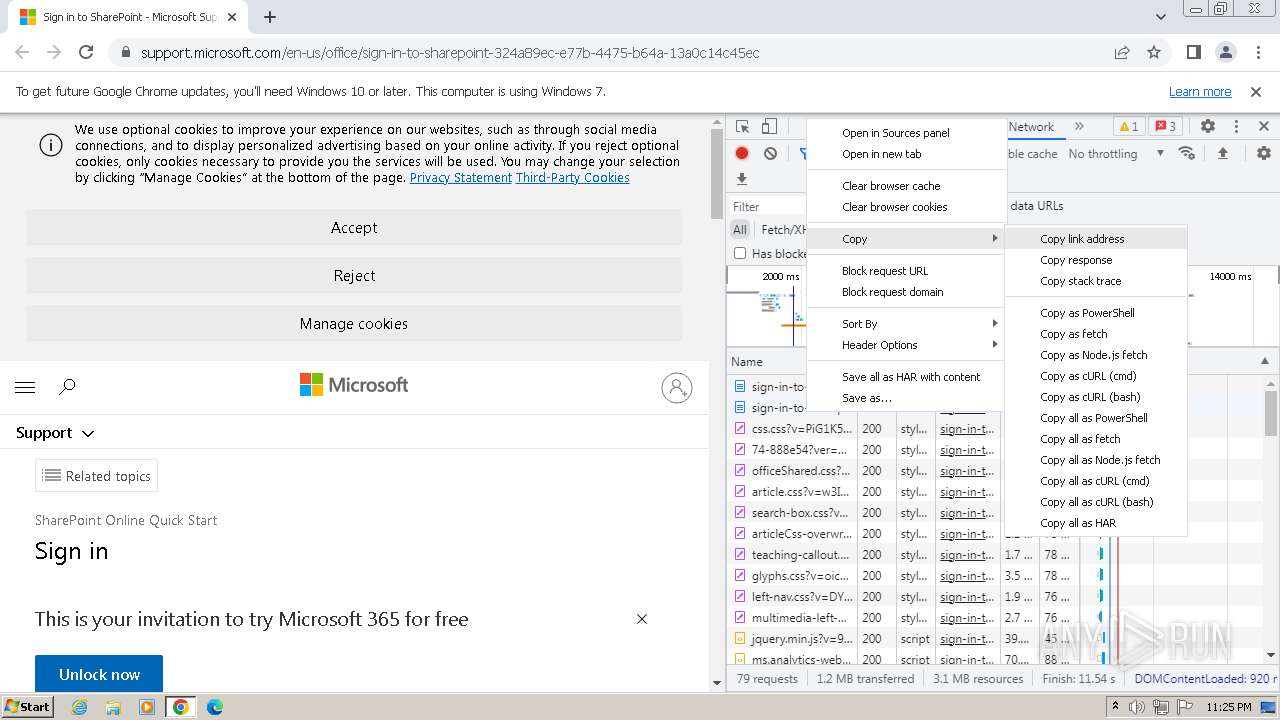This screenshot has height=720, width=1280.
Task: Expand the Sort By submenu
Action: pyautogui.click(x=904, y=324)
